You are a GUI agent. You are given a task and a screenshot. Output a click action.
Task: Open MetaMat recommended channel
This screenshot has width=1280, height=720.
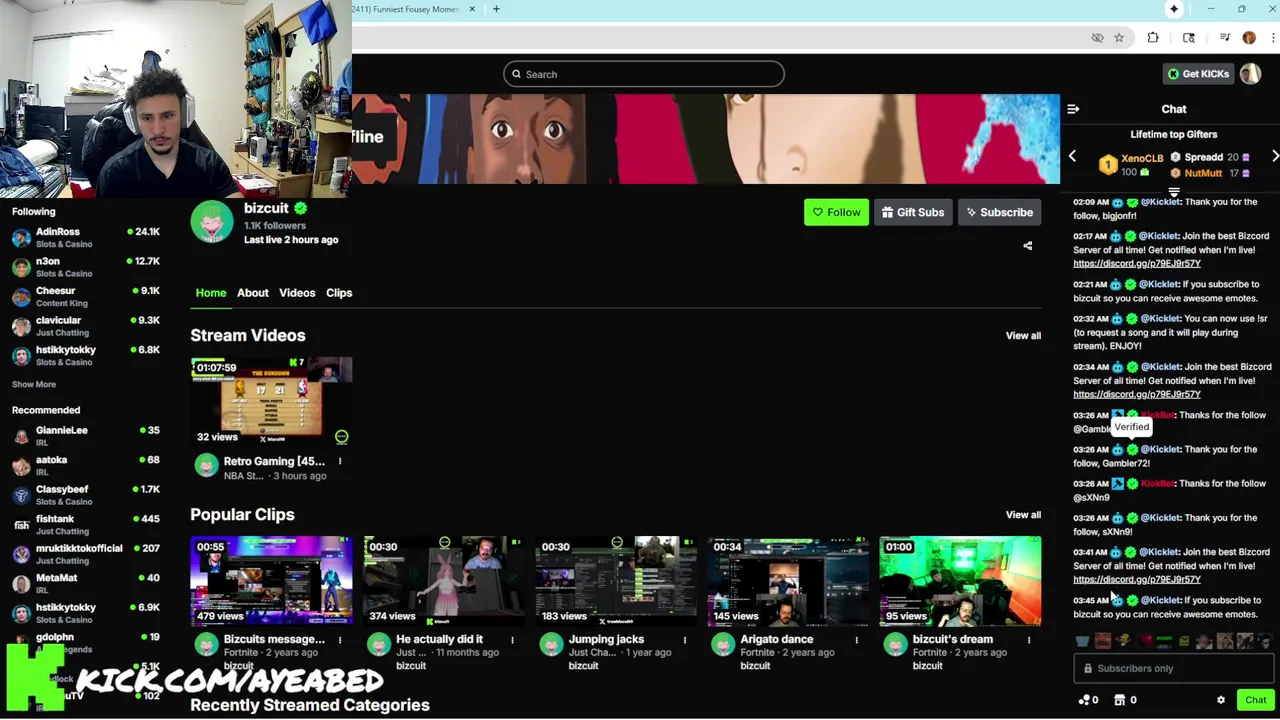pos(85,584)
